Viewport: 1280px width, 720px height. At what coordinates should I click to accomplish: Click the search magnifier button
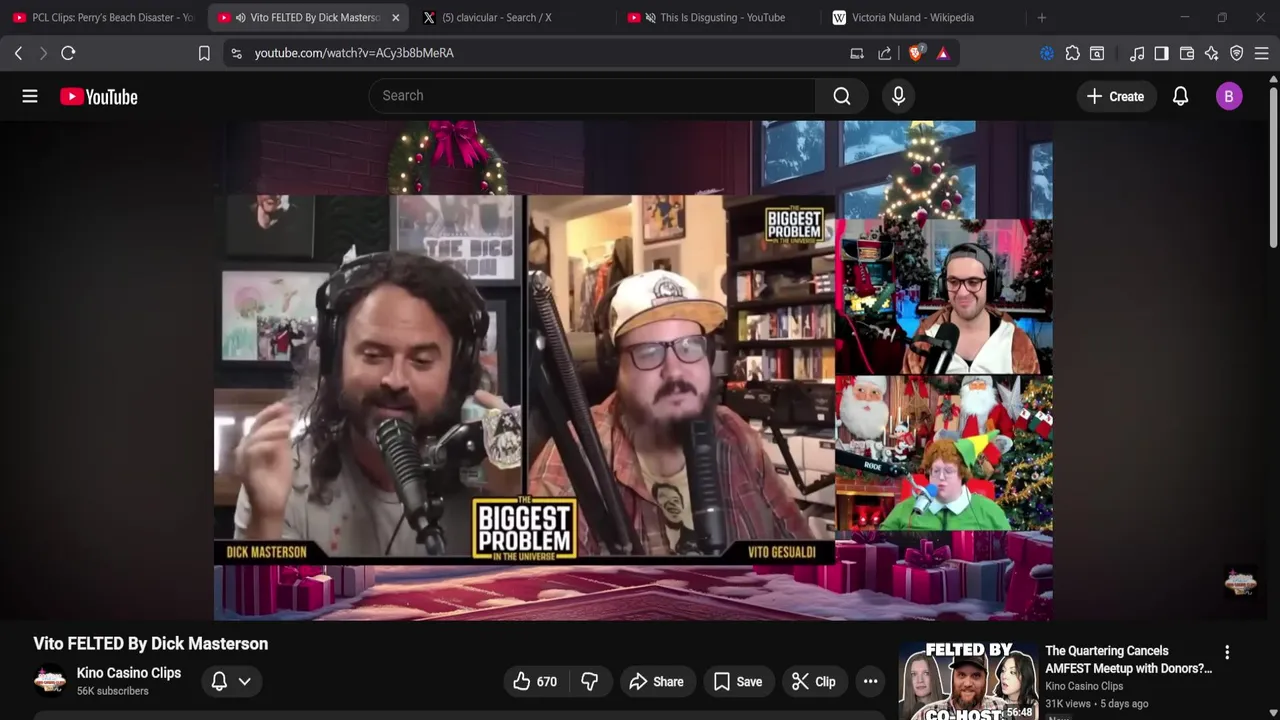pos(842,96)
